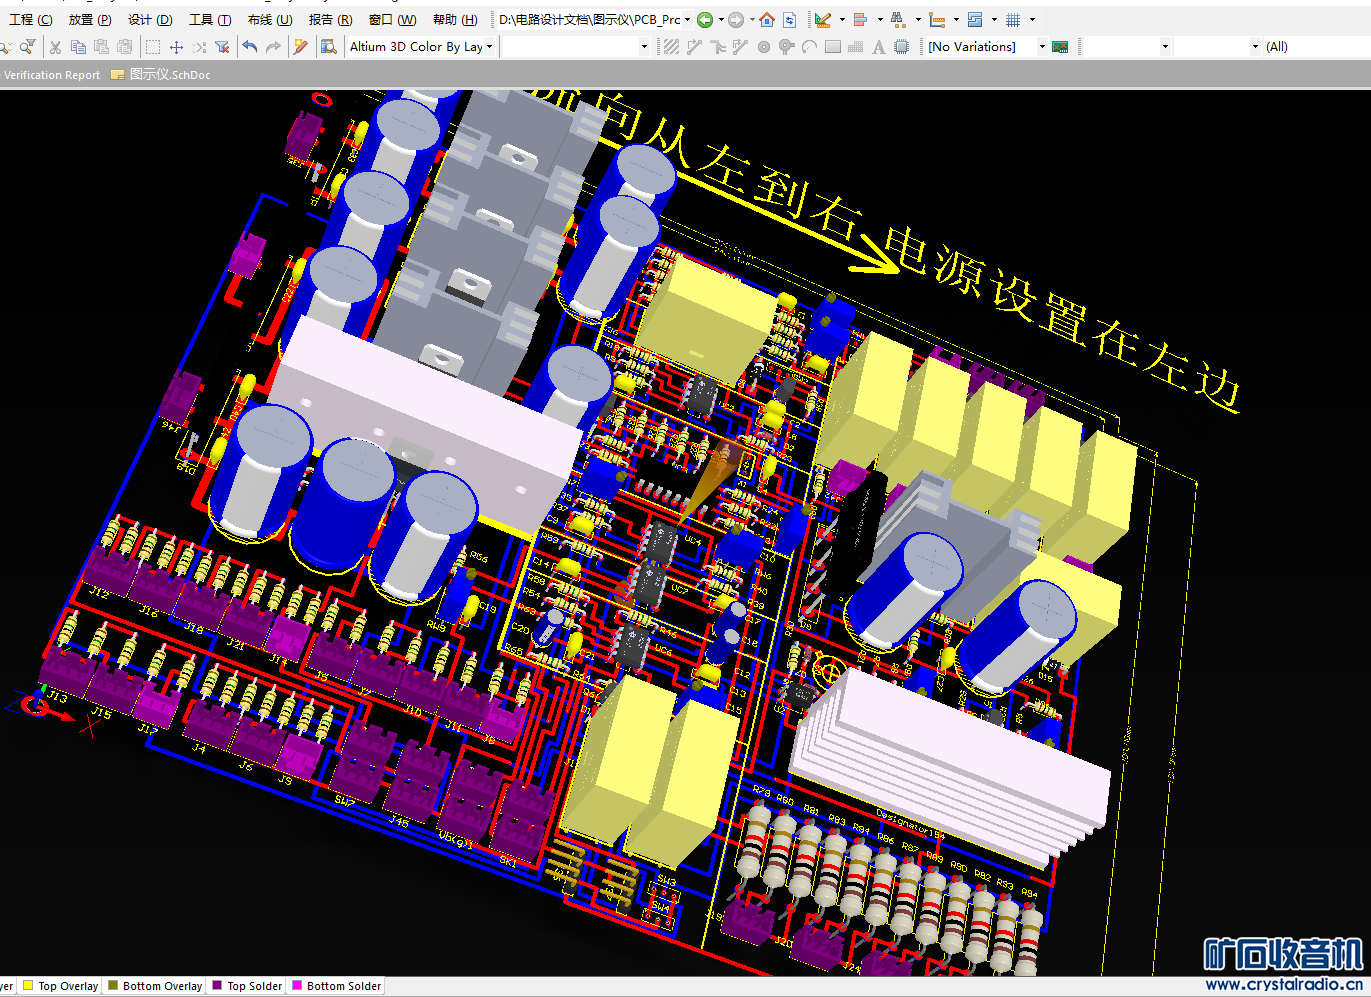Click the Browse library magnifier icon
This screenshot has height=997, width=1371.
coord(328,47)
